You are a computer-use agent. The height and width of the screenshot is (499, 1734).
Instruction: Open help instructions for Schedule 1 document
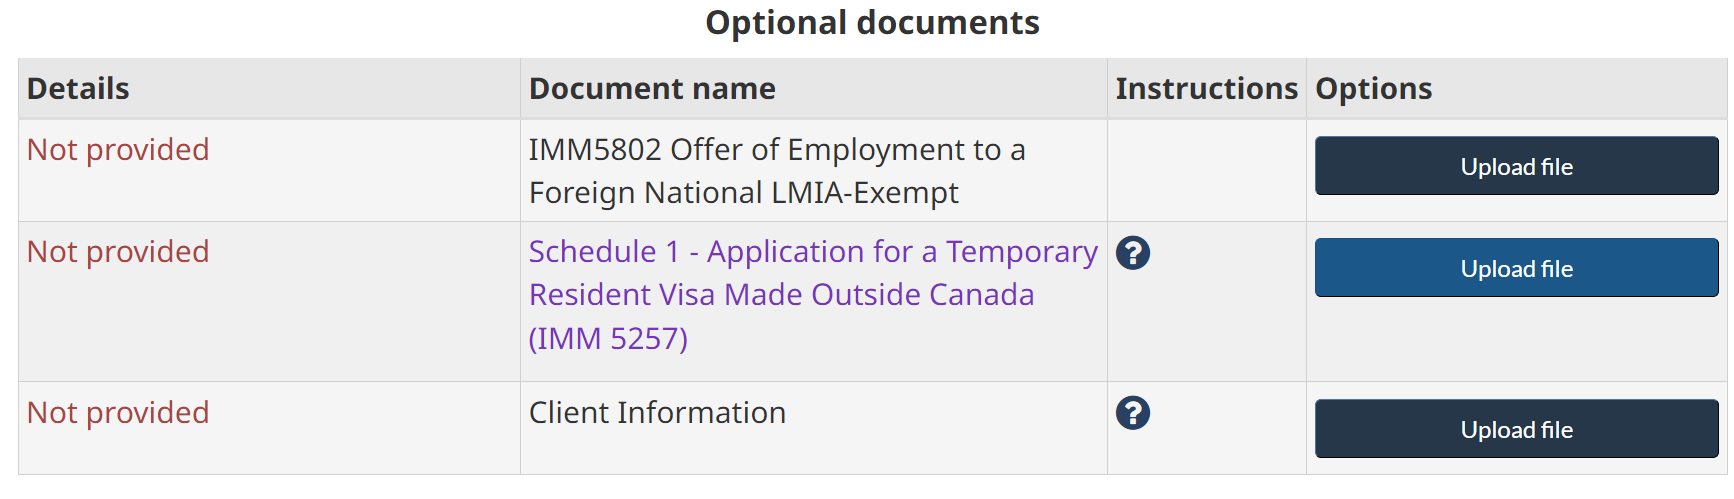point(1132,253)
